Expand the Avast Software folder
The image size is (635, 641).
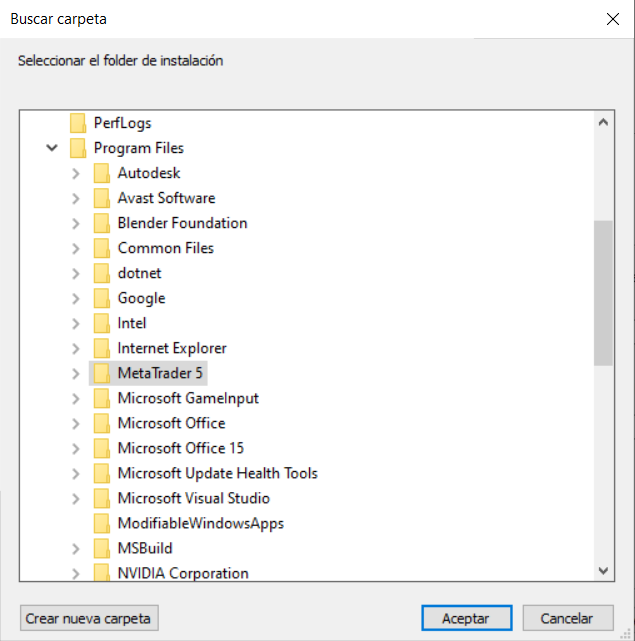click(76, 199)
